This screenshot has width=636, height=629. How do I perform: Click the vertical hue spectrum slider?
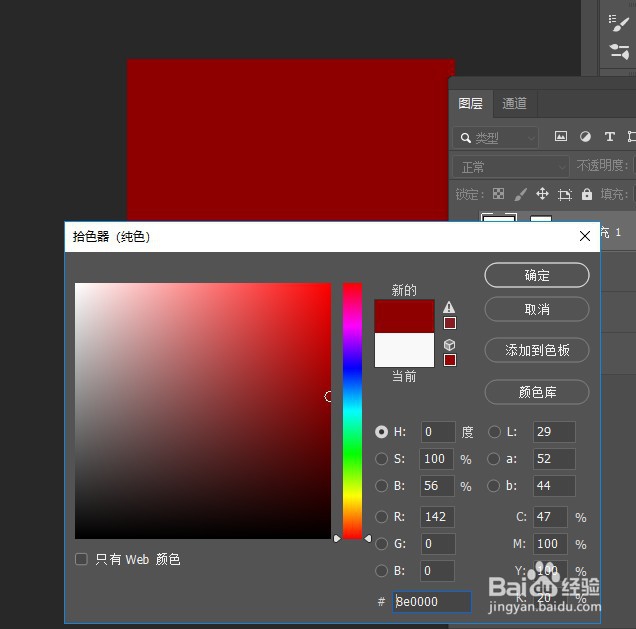(x=352, y=411)
